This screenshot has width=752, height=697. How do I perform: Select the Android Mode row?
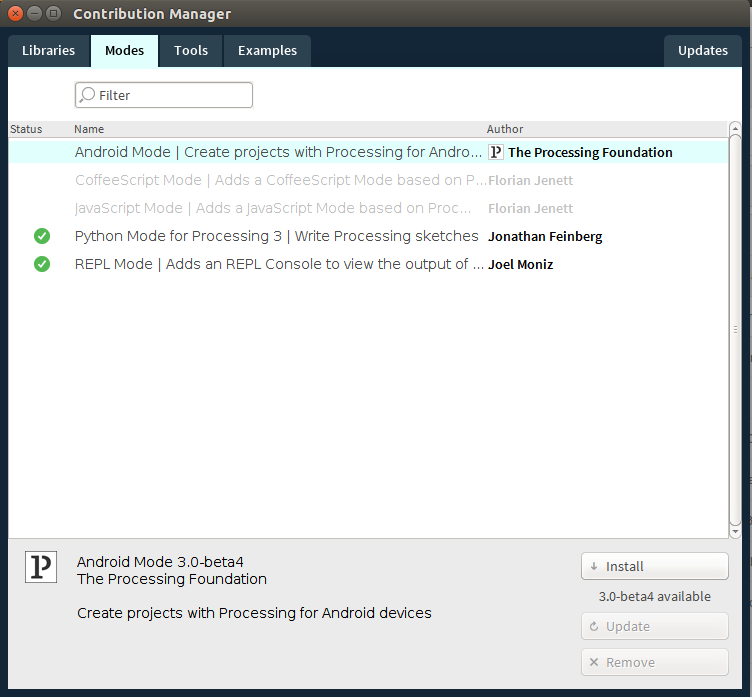[x=368, y=152]
